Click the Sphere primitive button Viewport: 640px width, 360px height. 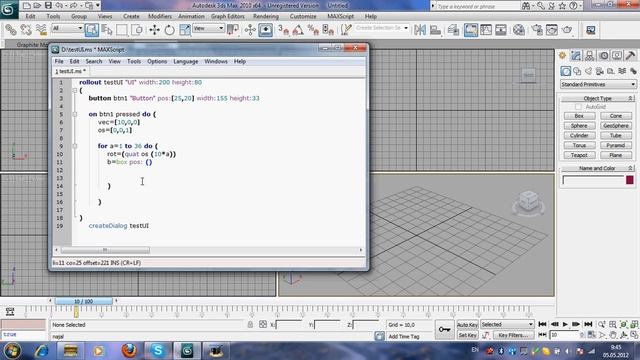click(579, 126)
